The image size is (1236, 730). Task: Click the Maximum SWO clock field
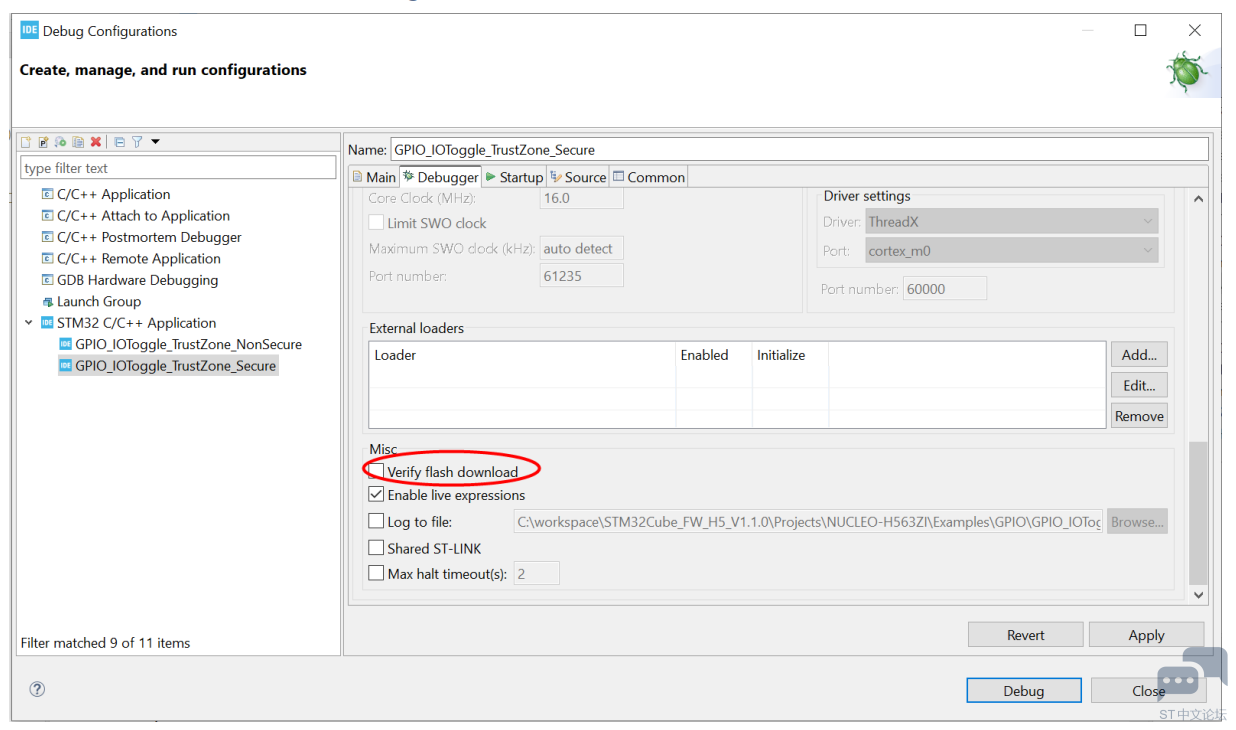click(582, 249)
